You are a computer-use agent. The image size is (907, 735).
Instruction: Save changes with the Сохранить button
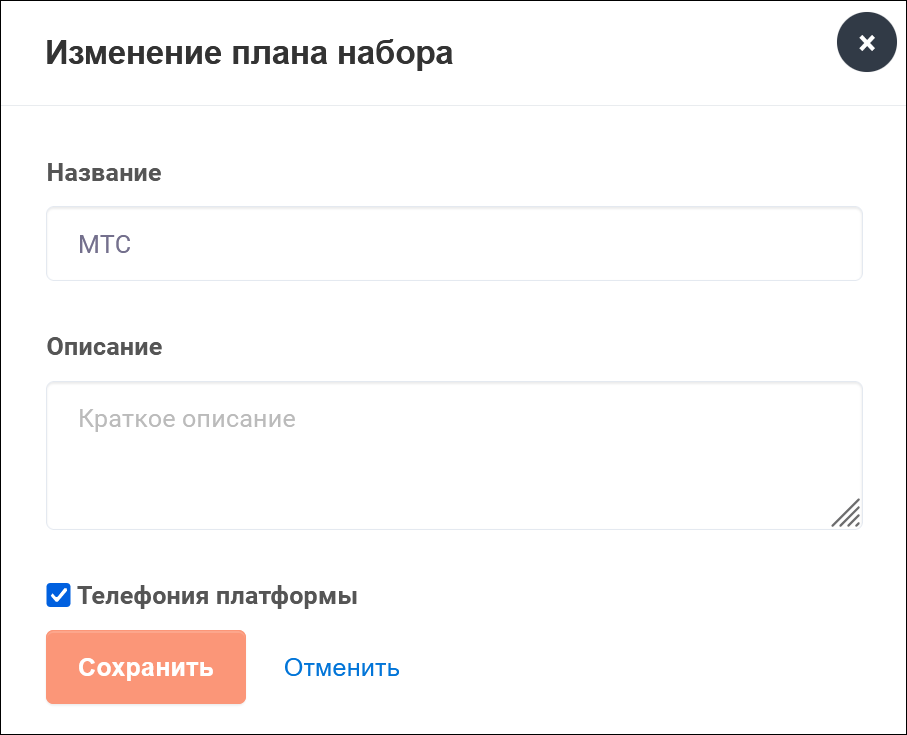click(x=146, y=667)
